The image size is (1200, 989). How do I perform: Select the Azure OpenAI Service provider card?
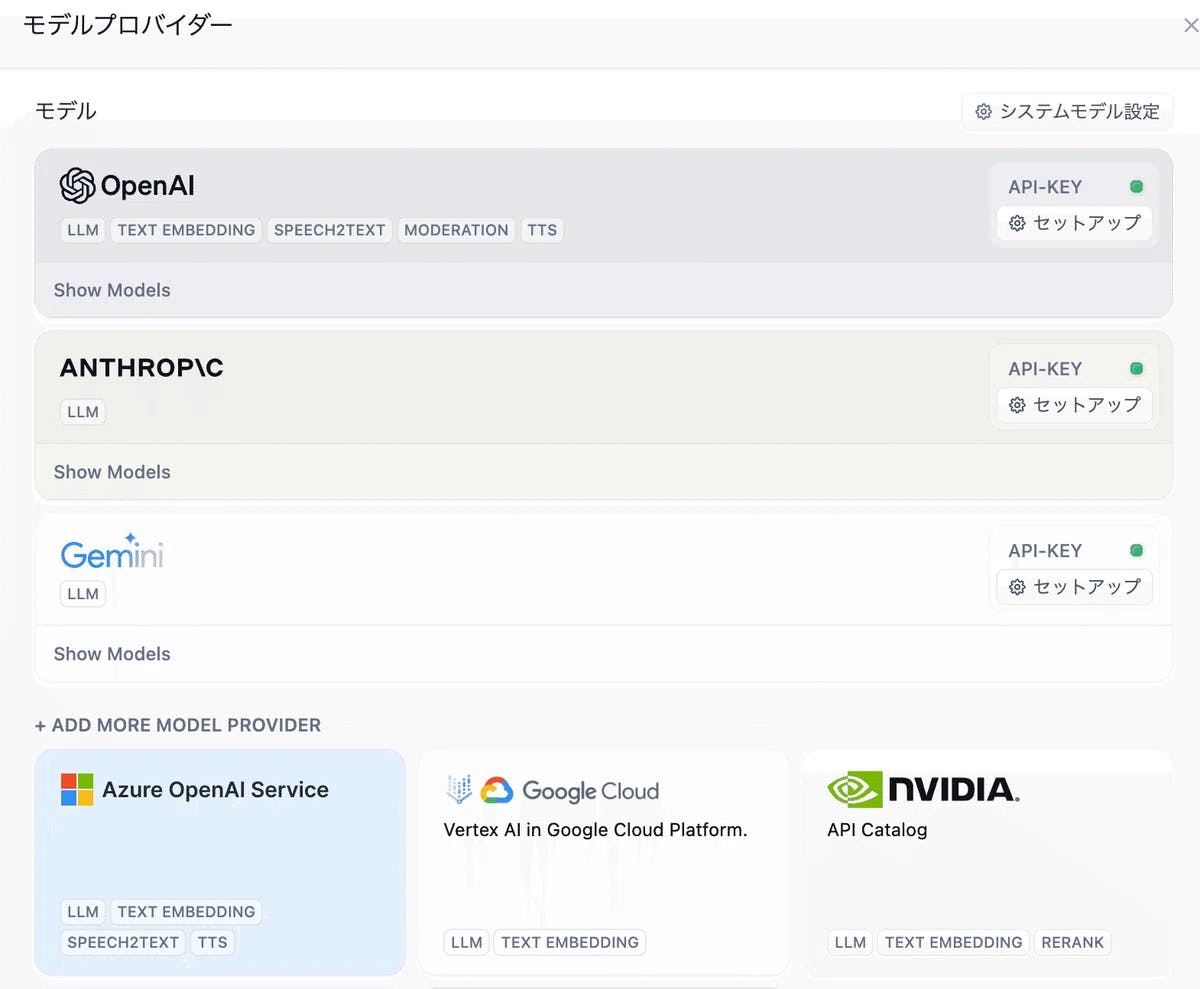pyautogui.click(x=220, y=850)
